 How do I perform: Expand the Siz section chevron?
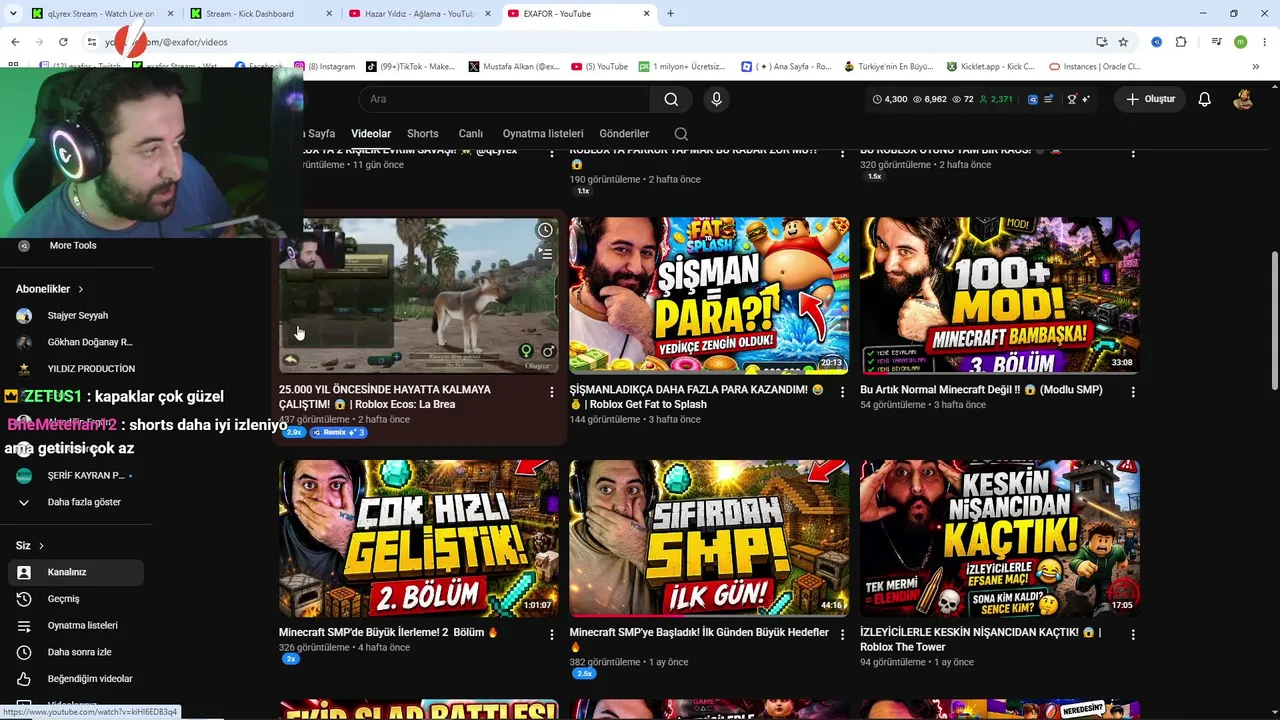[x=41, y=546]
